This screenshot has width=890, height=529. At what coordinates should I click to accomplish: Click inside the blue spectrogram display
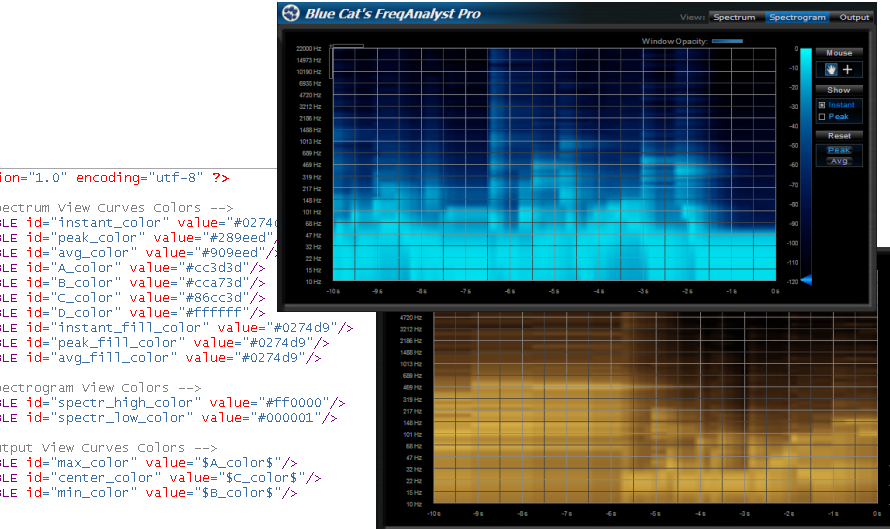tap(554, 165)
